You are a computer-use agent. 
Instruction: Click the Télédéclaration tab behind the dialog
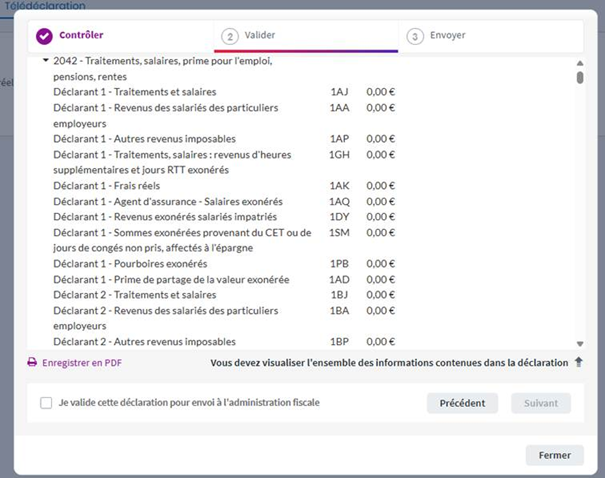[50, 6]
